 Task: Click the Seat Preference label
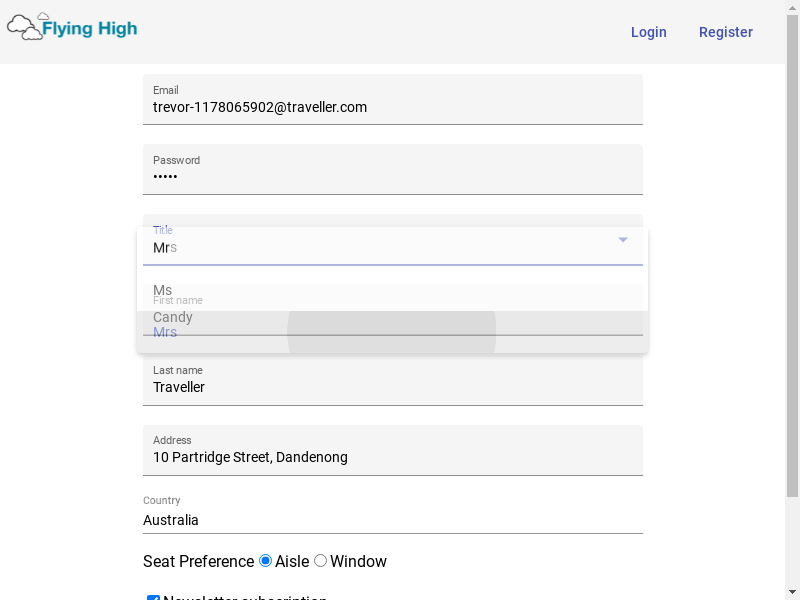198,561
